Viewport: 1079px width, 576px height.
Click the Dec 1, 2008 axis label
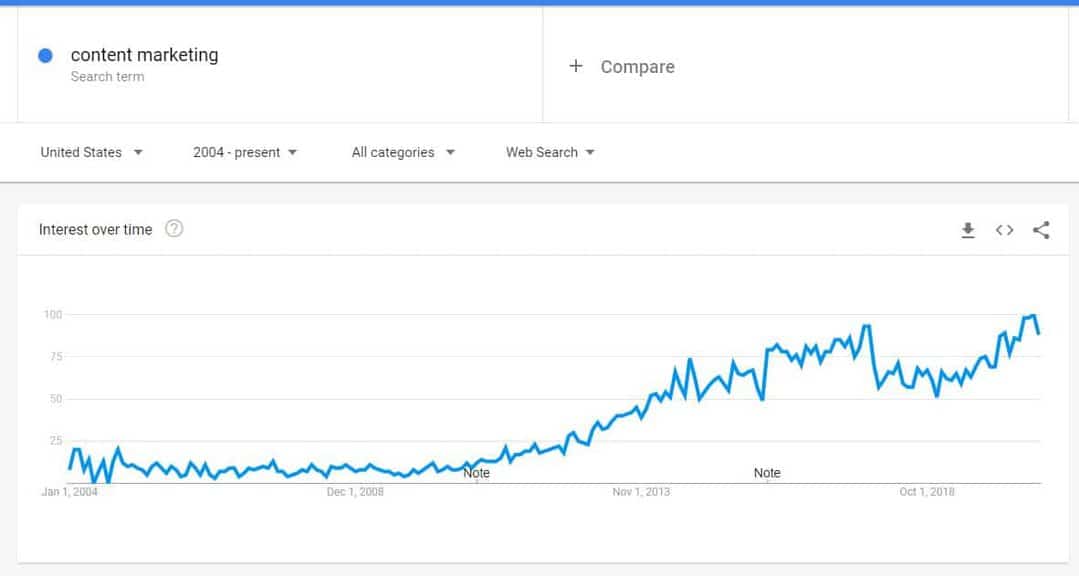(x=355, y=491)
